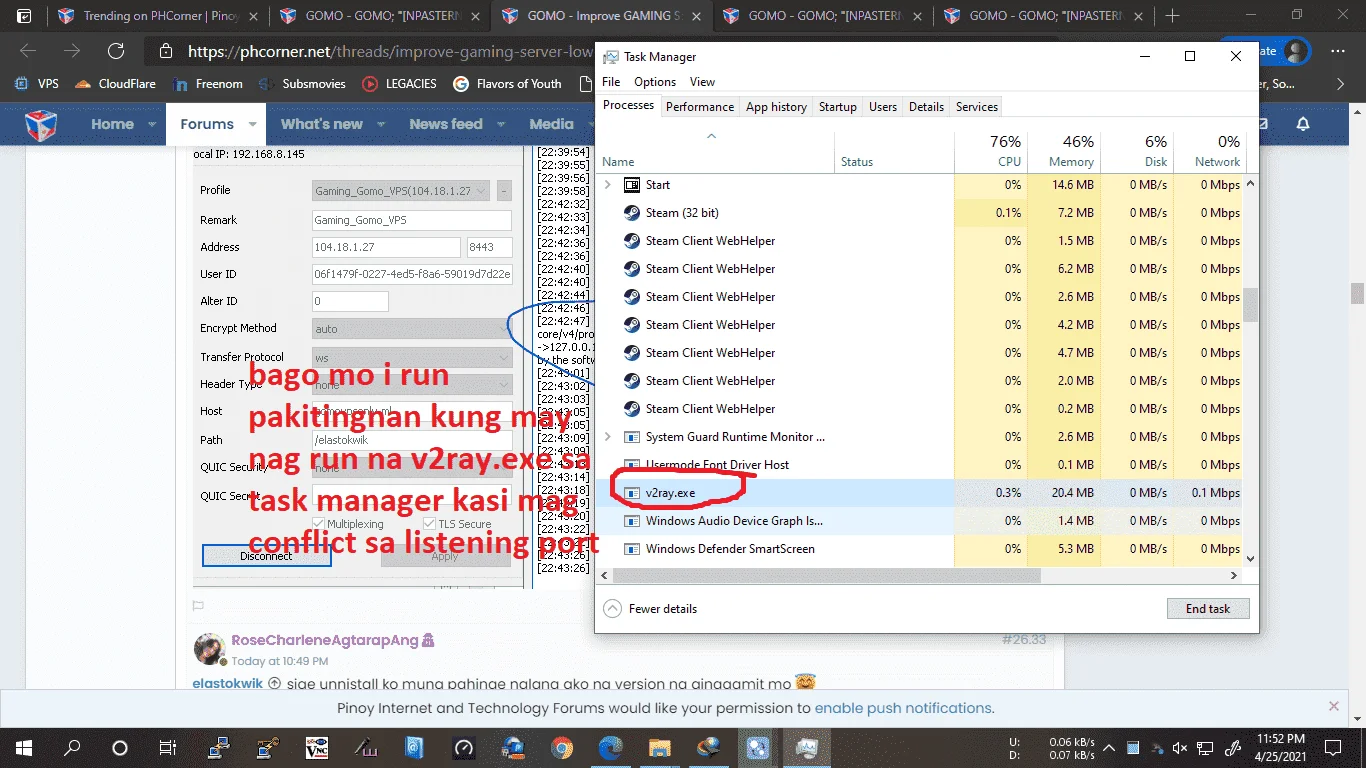
Task: Toggle the TLS Secure checkbox
Action: coord(429,524)
